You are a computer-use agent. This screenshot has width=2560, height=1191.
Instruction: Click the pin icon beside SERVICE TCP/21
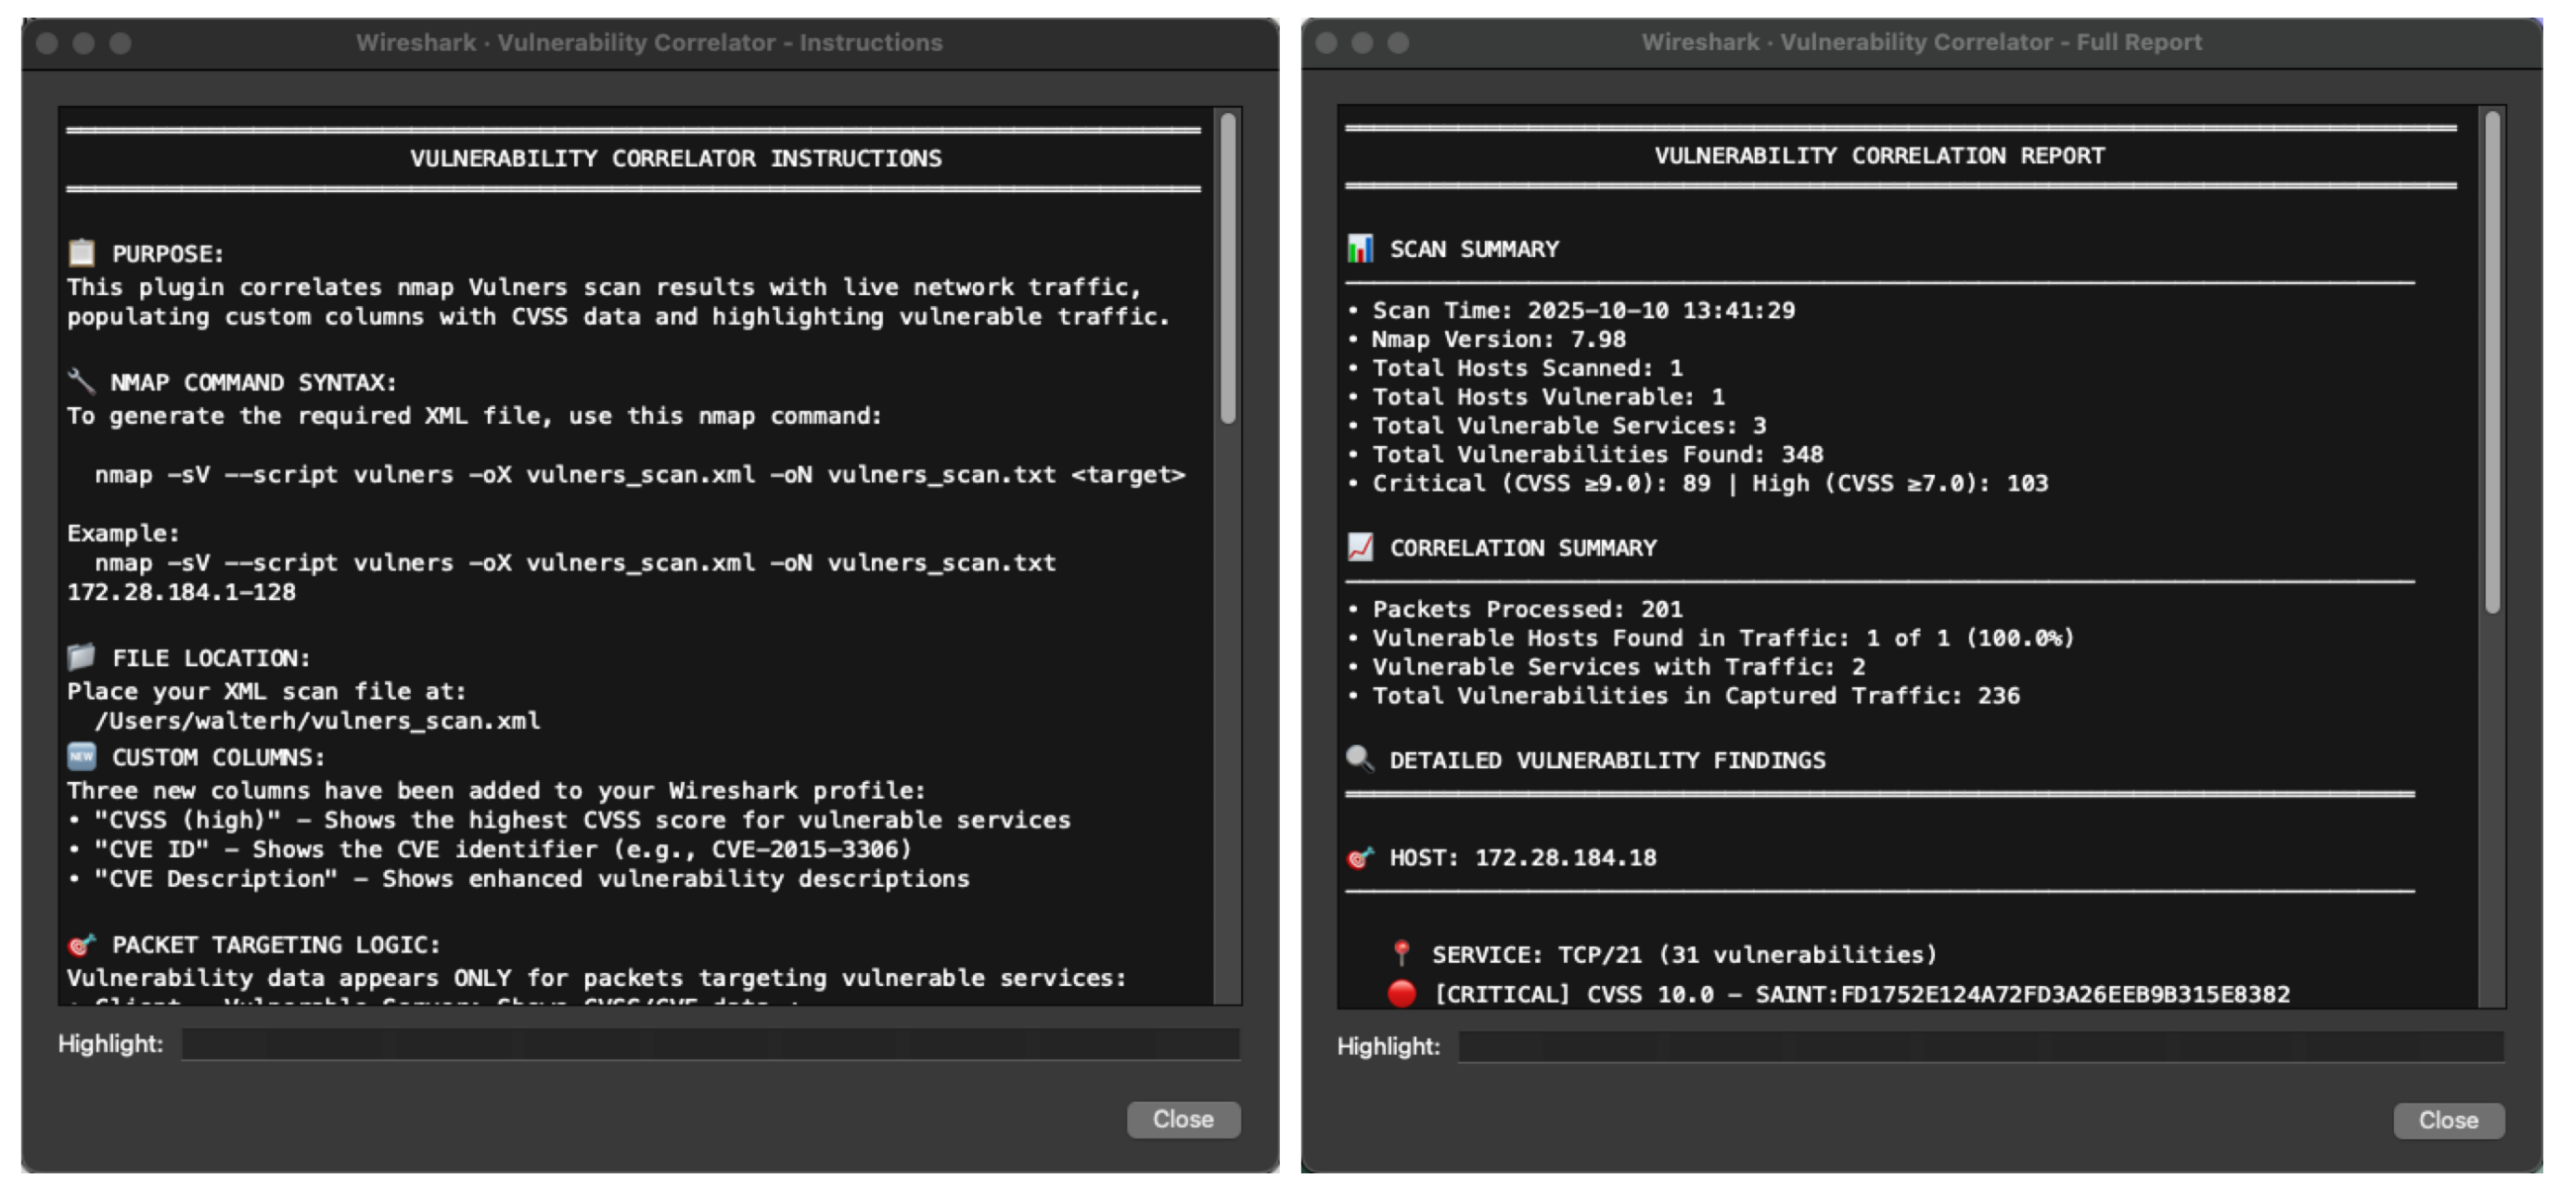pyautogui.click(x=1402, y=953)
